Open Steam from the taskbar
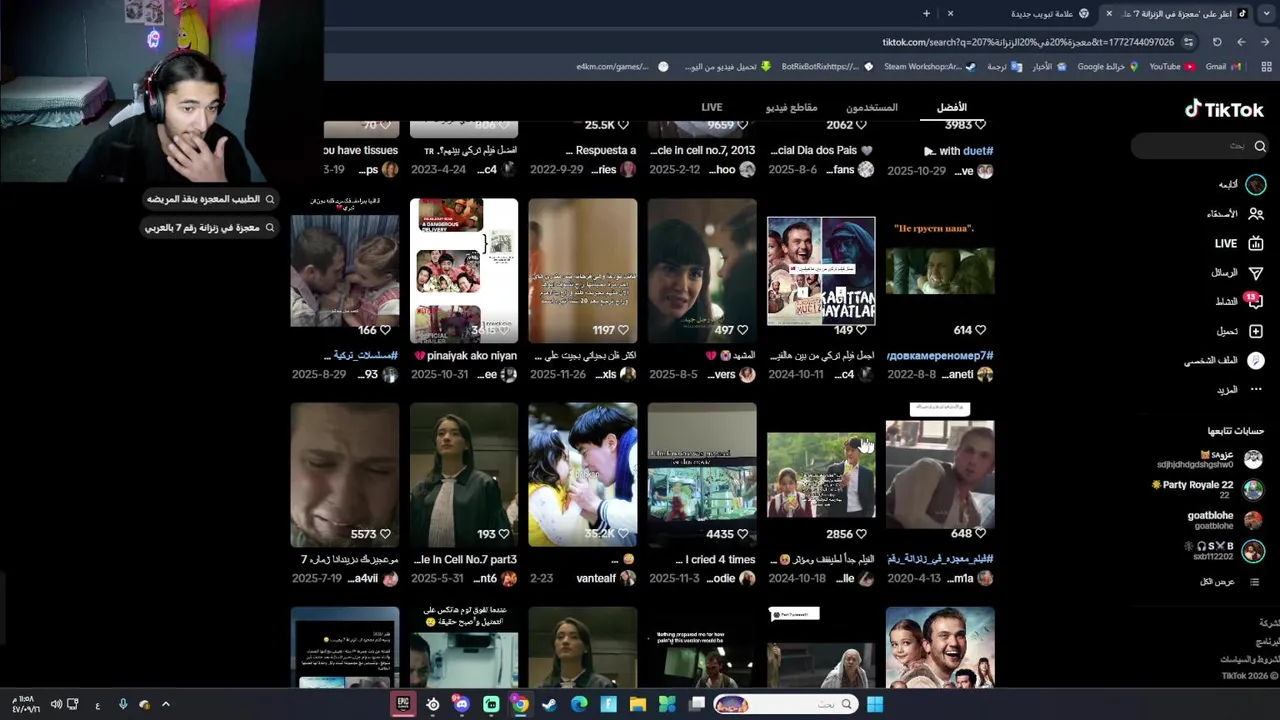Image resolution: width=1280 pixels, height=720 pixels. click(549, 704)
